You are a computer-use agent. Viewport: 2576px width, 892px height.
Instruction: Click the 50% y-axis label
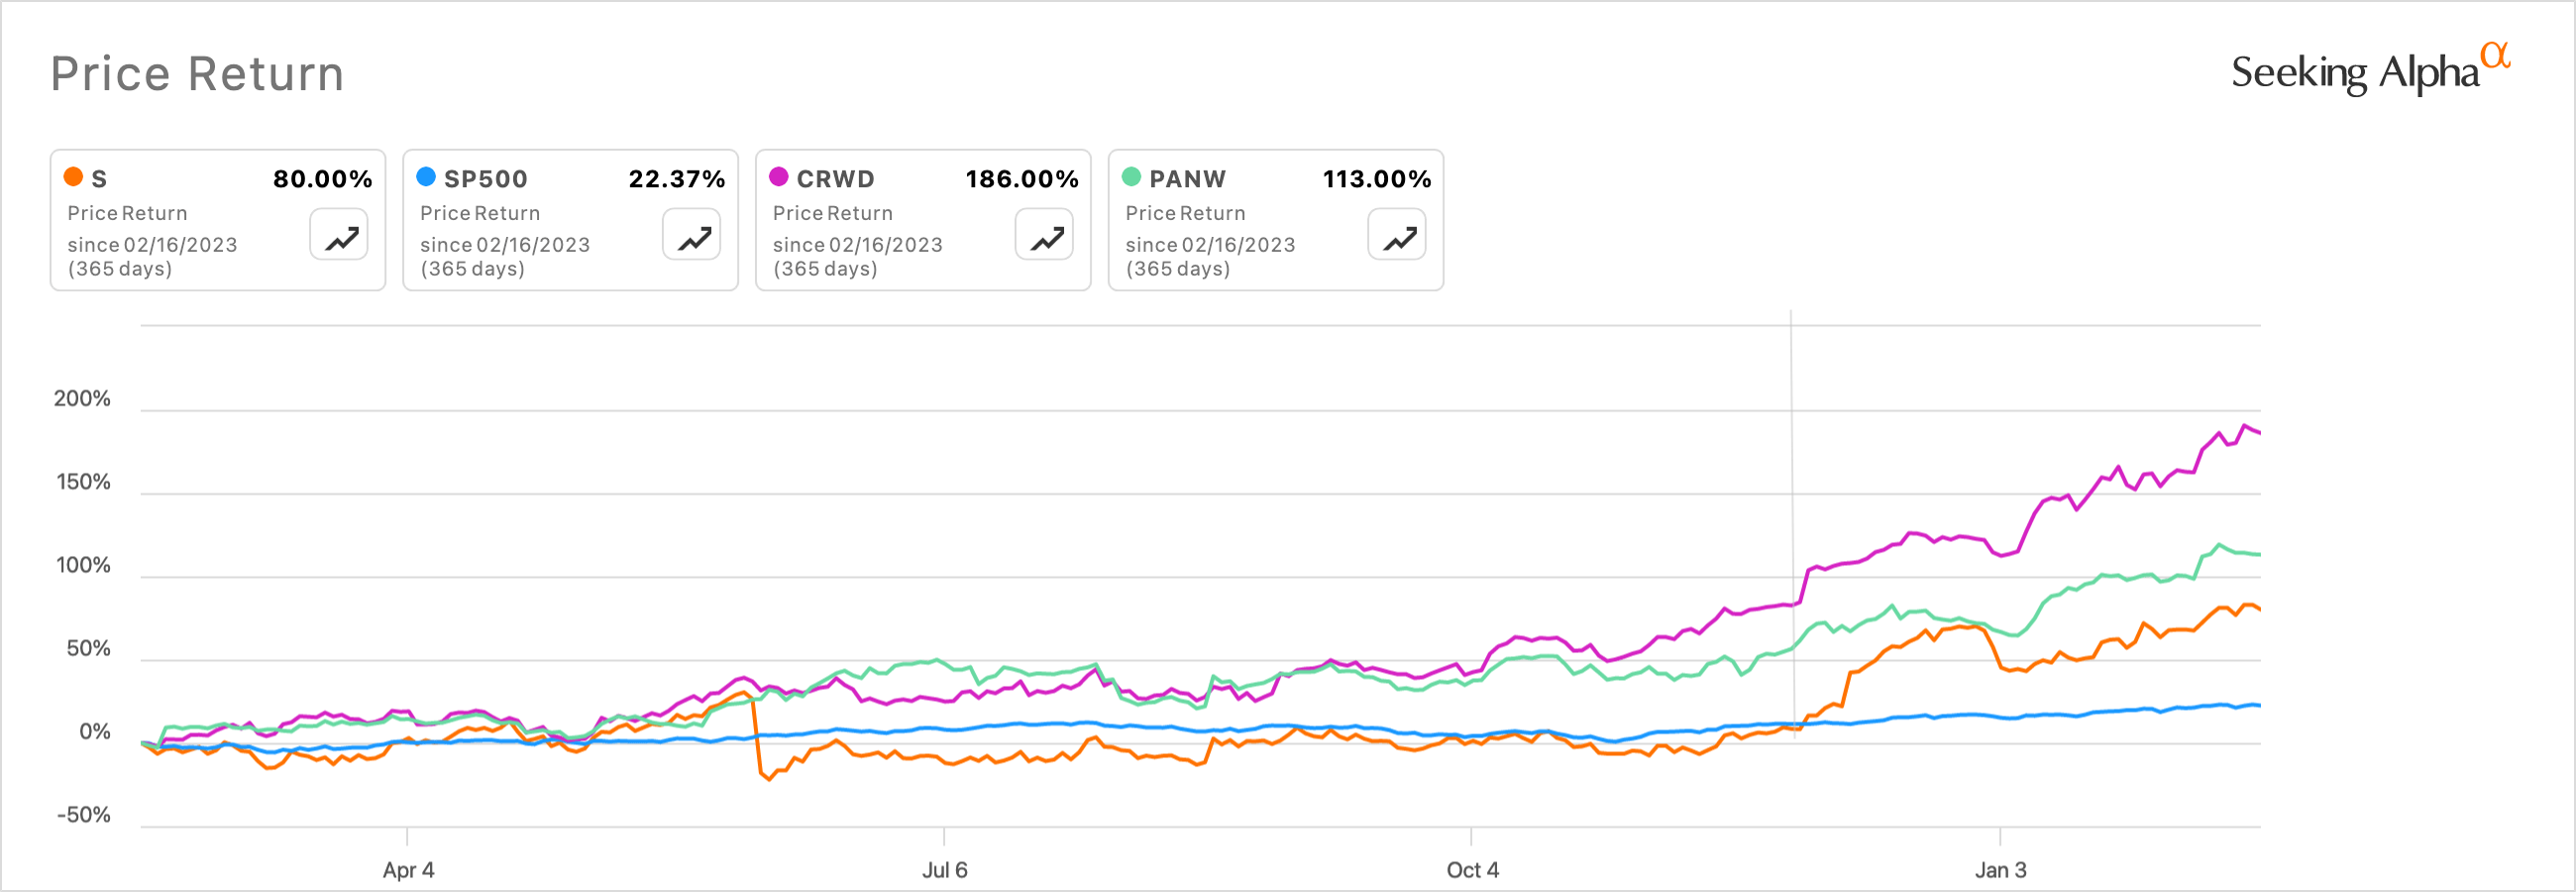[89, 648]
